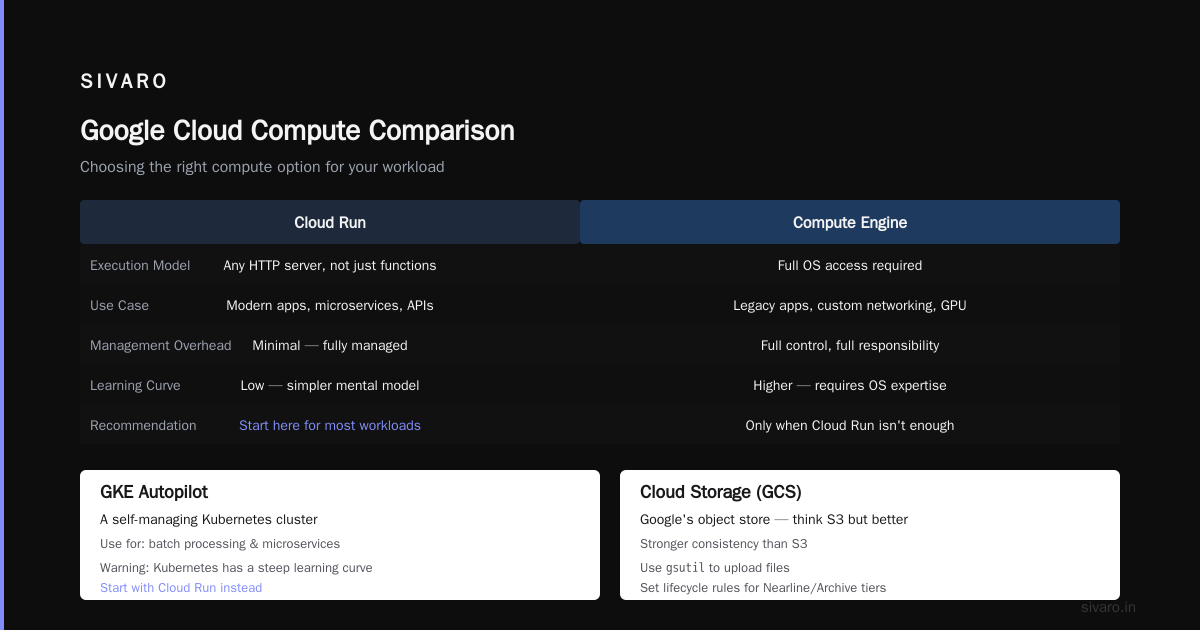Click the Recommendation row label
1200x630 pixels.
143,425
